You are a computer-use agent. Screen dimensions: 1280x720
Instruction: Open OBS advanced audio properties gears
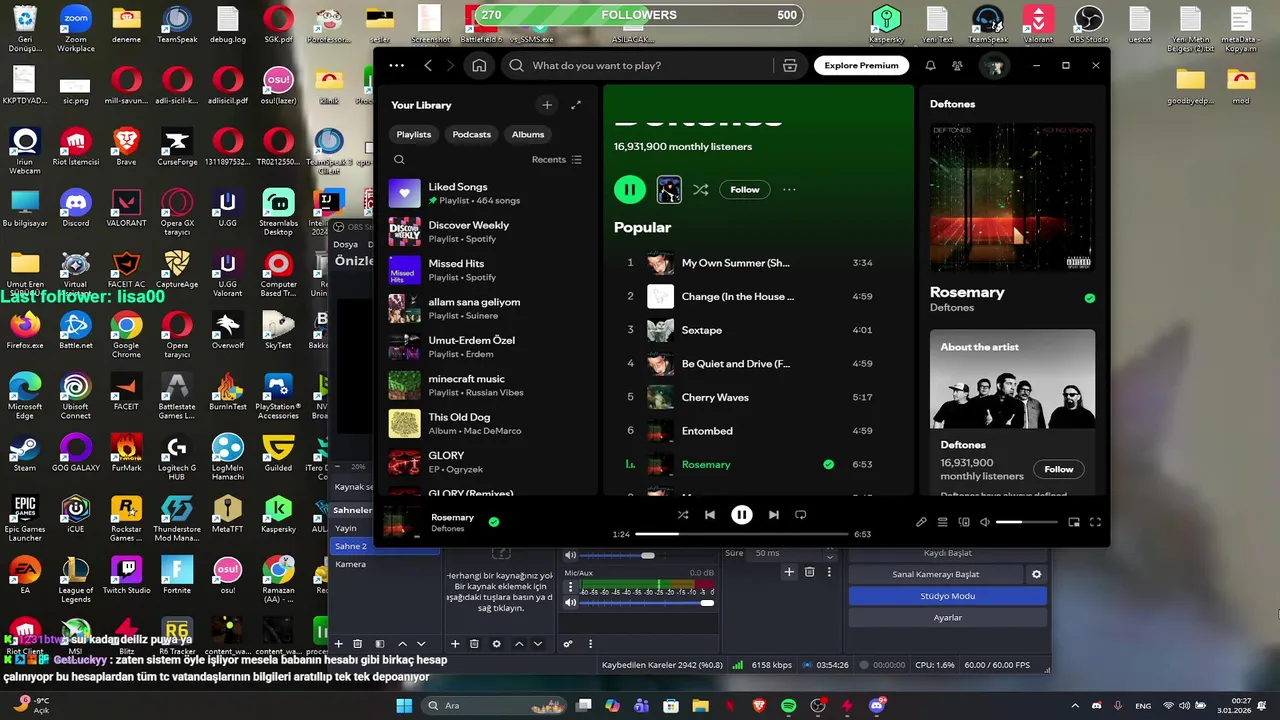568,644
